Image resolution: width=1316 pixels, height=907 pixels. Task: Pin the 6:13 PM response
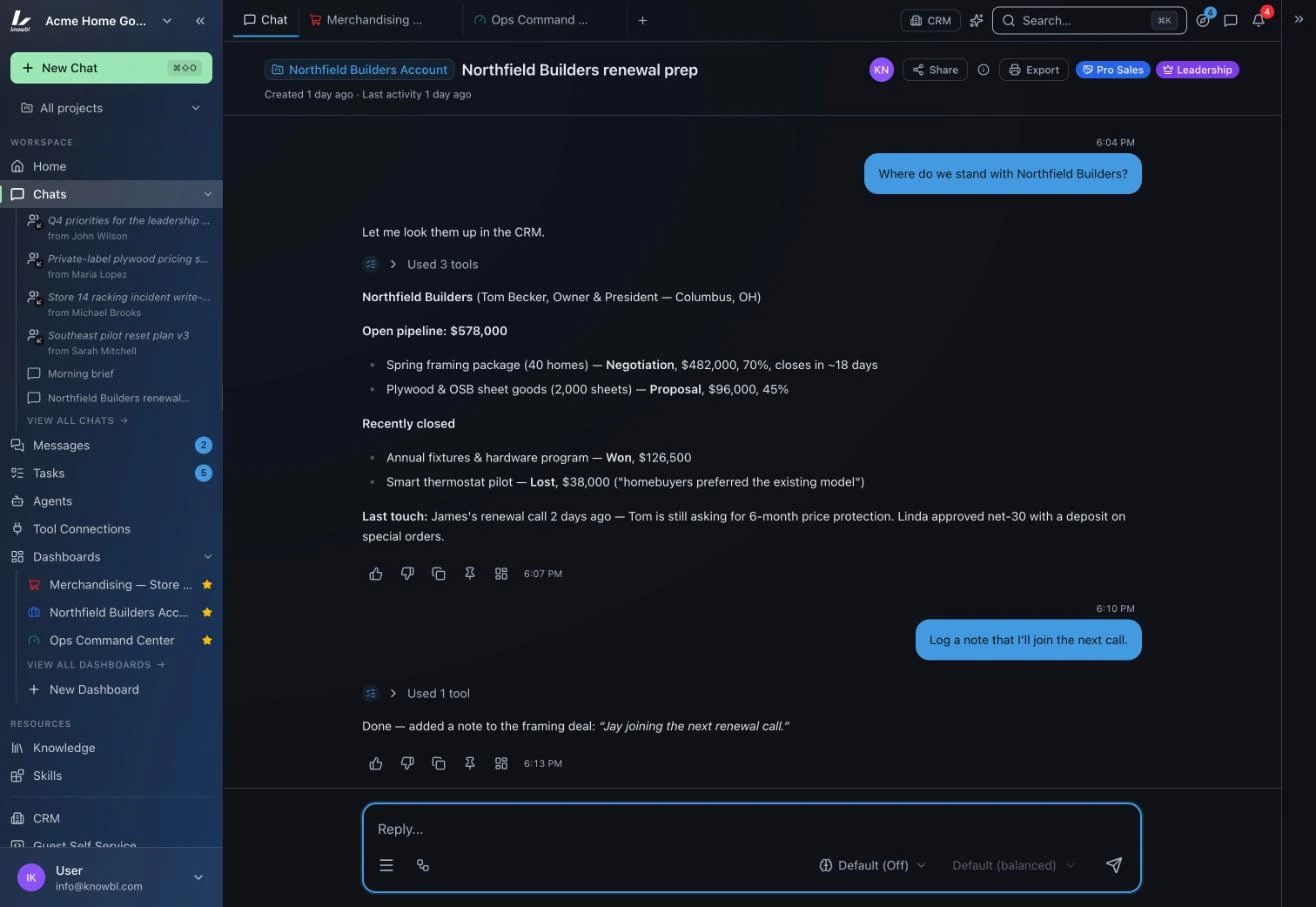pyautogui.click(x=470, y=763)
